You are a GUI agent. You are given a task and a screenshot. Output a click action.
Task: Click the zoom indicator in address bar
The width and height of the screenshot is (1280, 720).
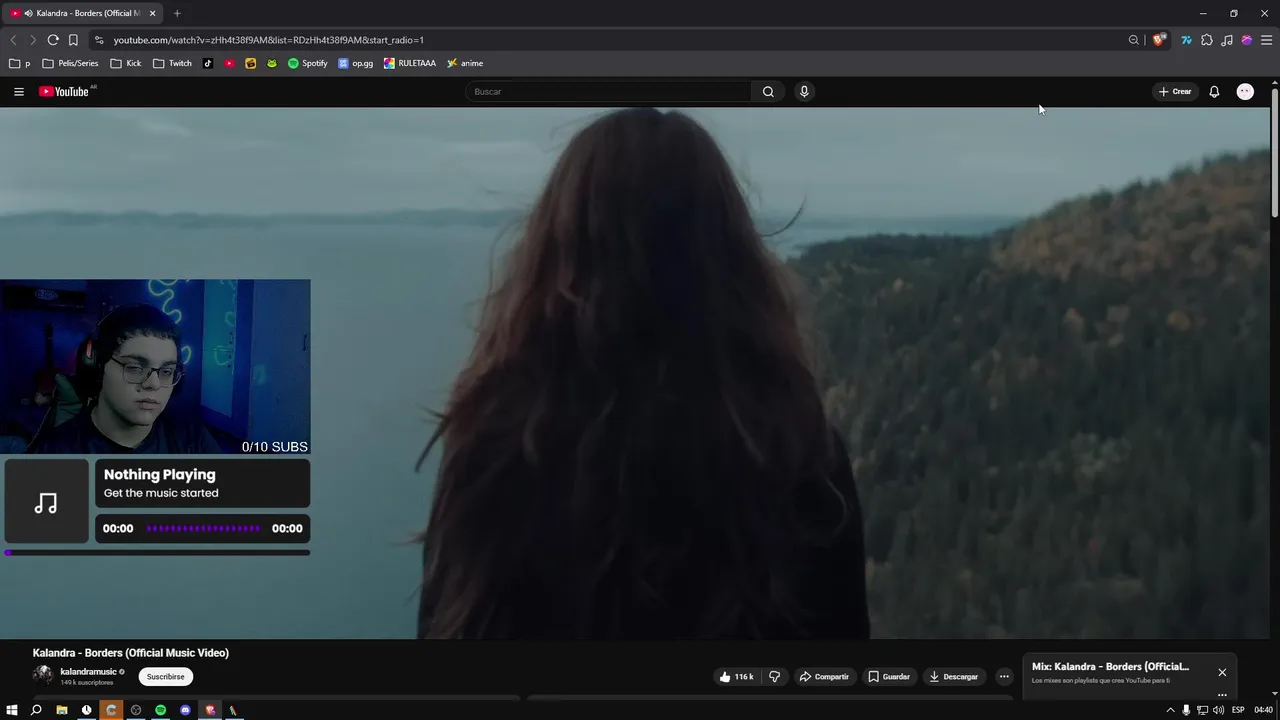pyautogui.click(x=1134, y=40)
